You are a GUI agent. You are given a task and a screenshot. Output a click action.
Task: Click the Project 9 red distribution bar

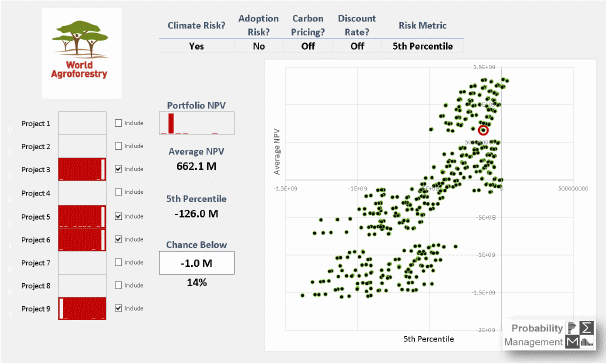pos(82,308)
